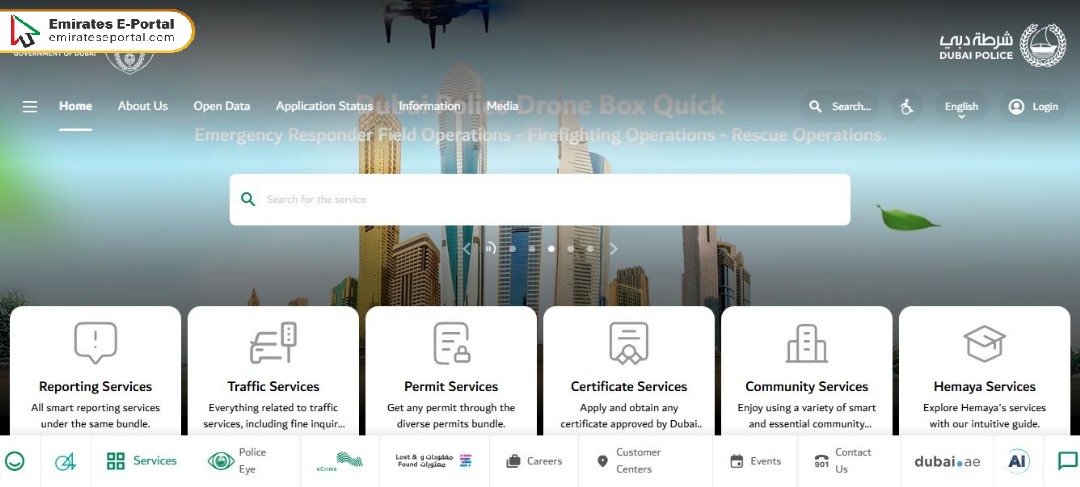This screenshot has height=487, width=1080.
Task: Select the last carousel slide dot
Action: [x=590, y=249]
